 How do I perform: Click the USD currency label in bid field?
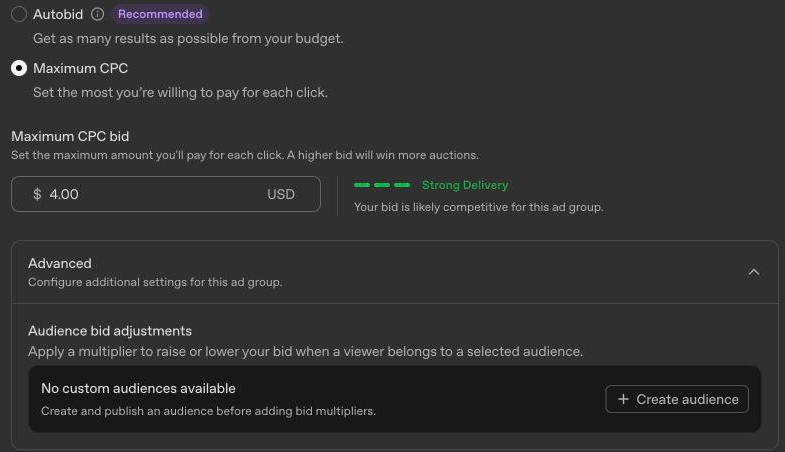[281, 194]
